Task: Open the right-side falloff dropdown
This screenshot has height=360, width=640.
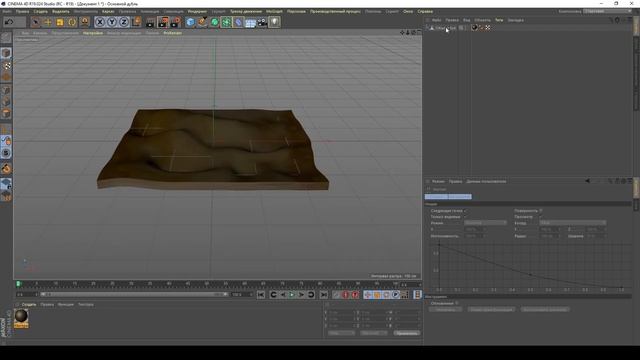Action: click(x=572, y=223)
